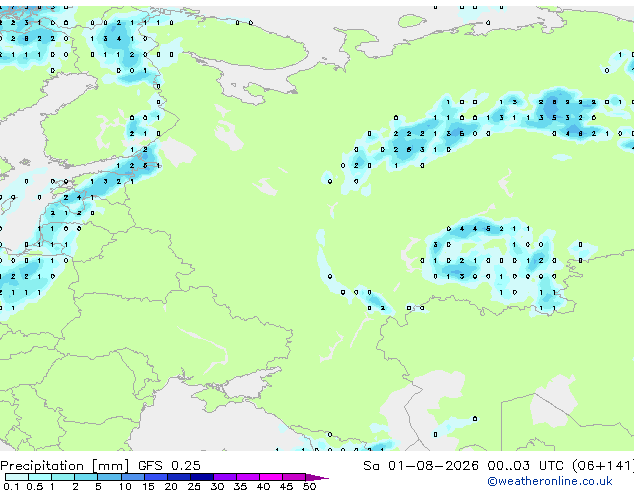634x490 pixels.
Task: Click the "GFS 0.25" model label
Action: pyautogui.click(x=169, y=466)
